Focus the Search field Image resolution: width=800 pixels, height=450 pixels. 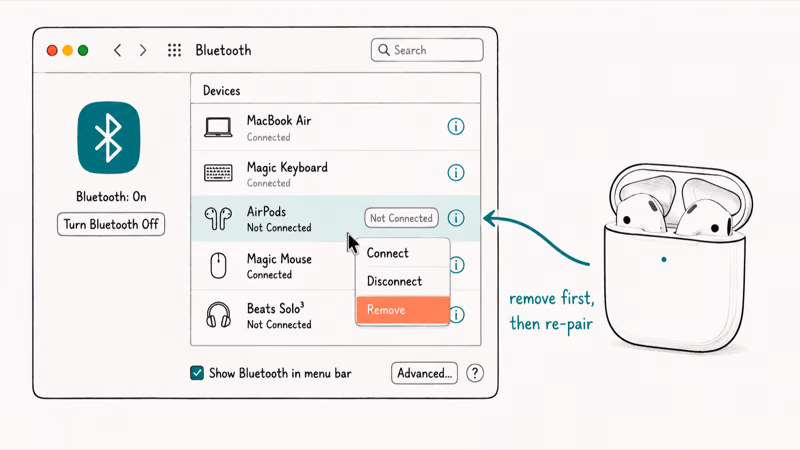pos(427,49)
